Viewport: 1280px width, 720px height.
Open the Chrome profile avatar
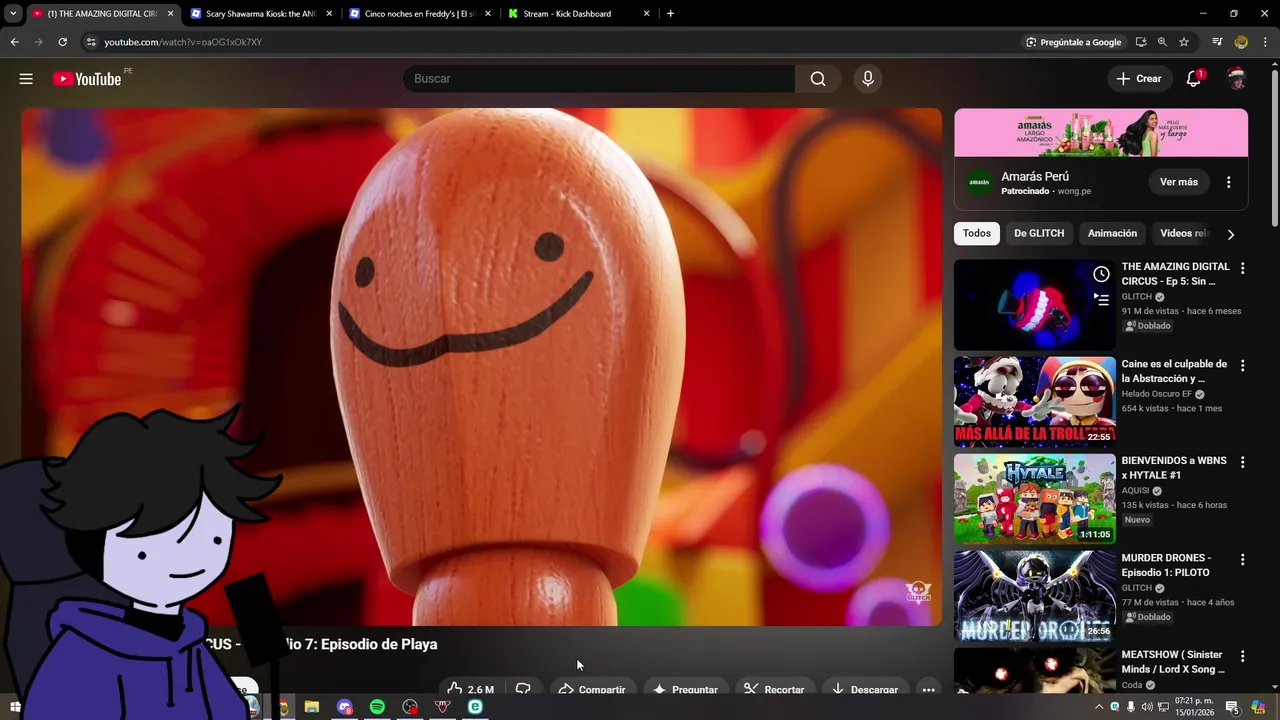click(x=1241, y=42)
